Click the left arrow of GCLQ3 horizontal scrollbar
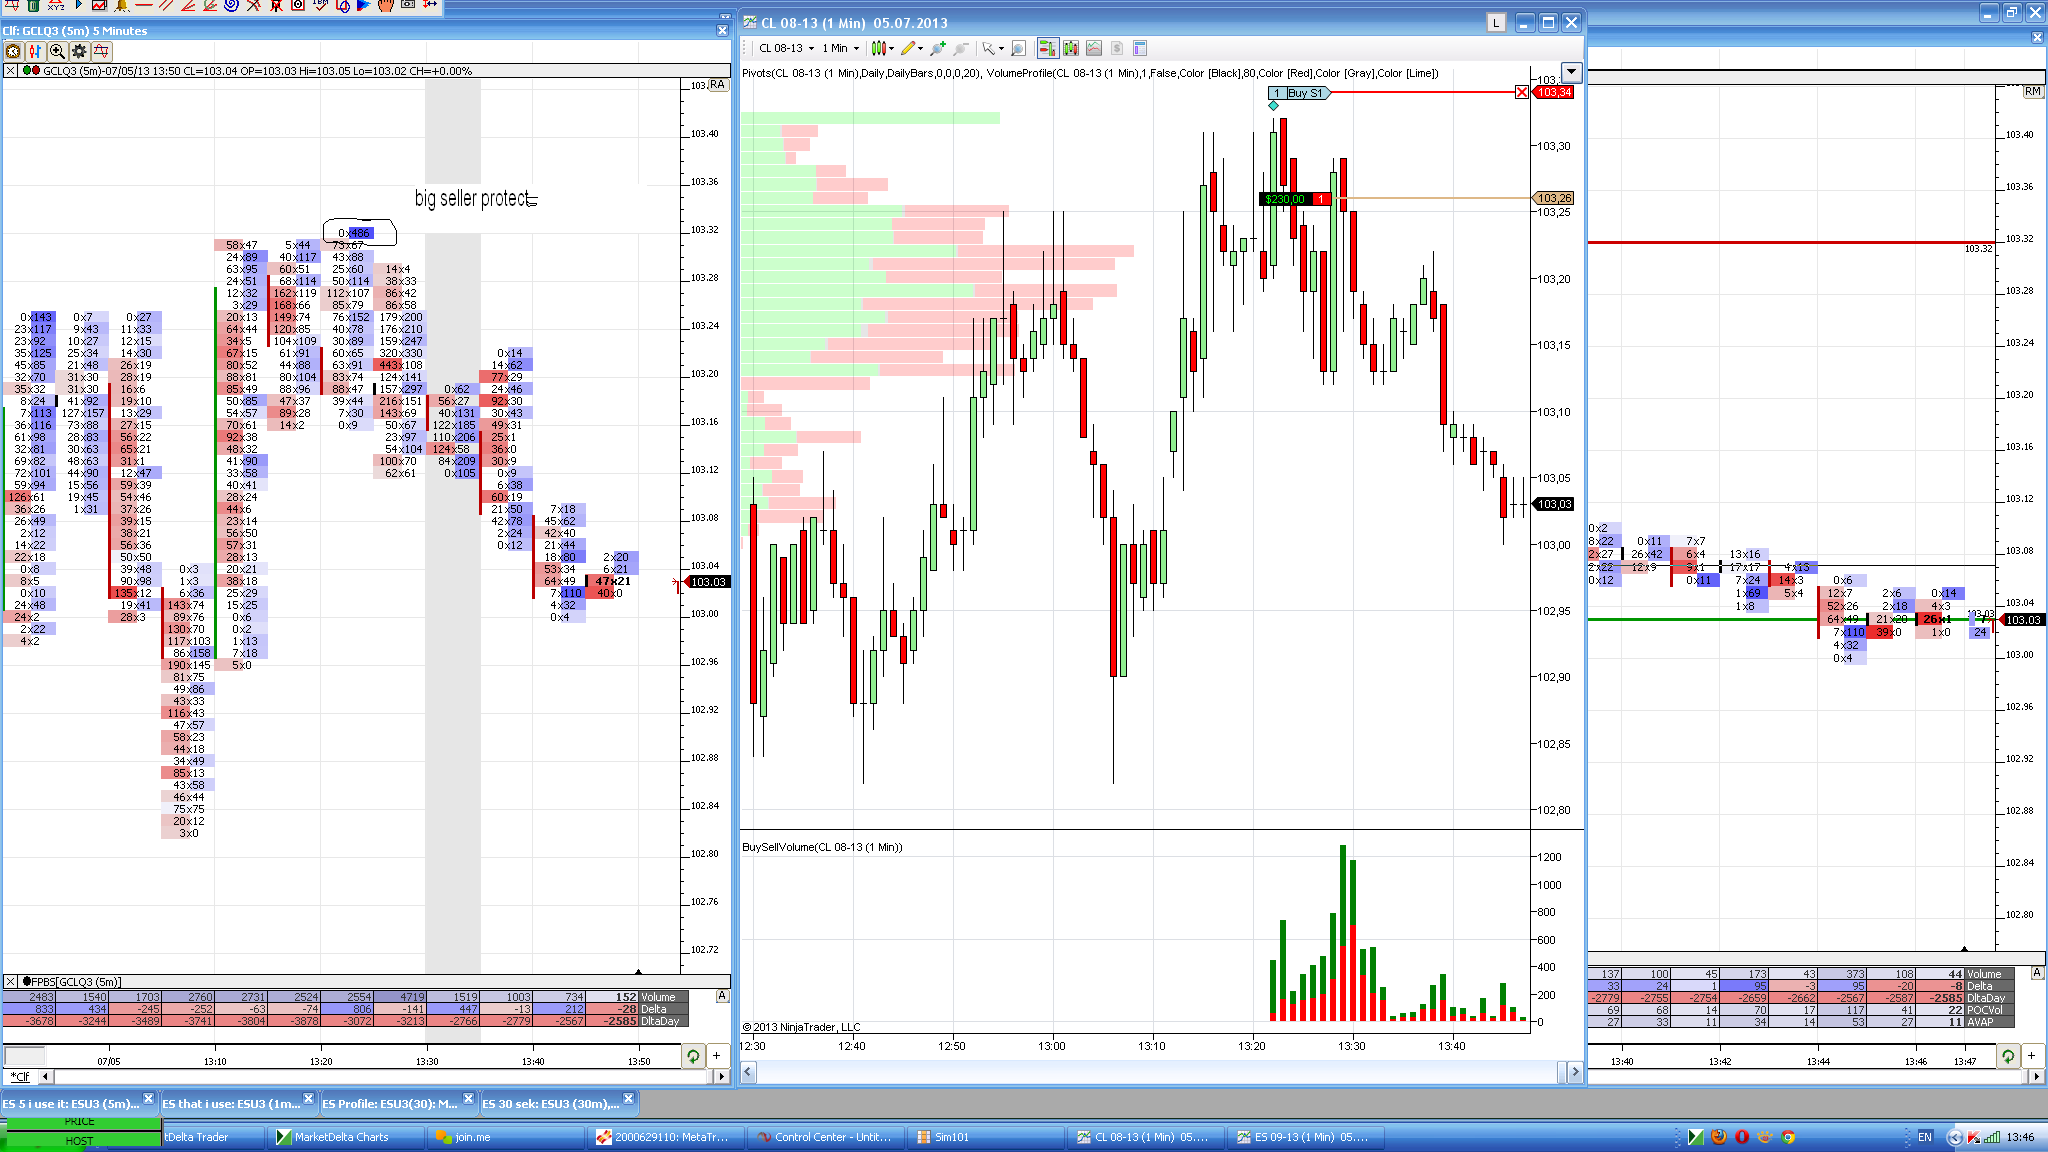 coord(45,1077)
